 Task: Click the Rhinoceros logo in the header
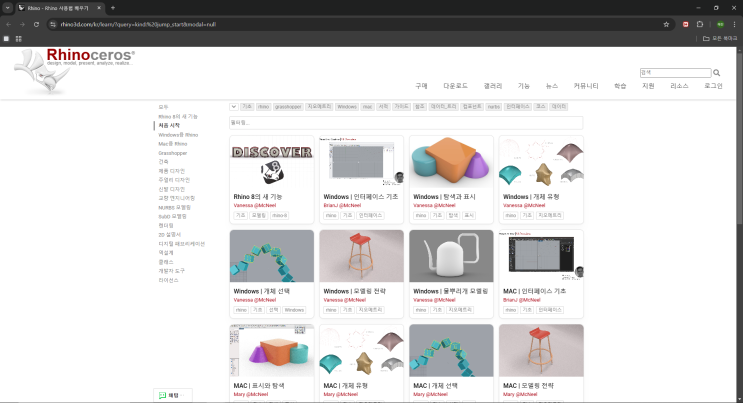click(74, 71)
